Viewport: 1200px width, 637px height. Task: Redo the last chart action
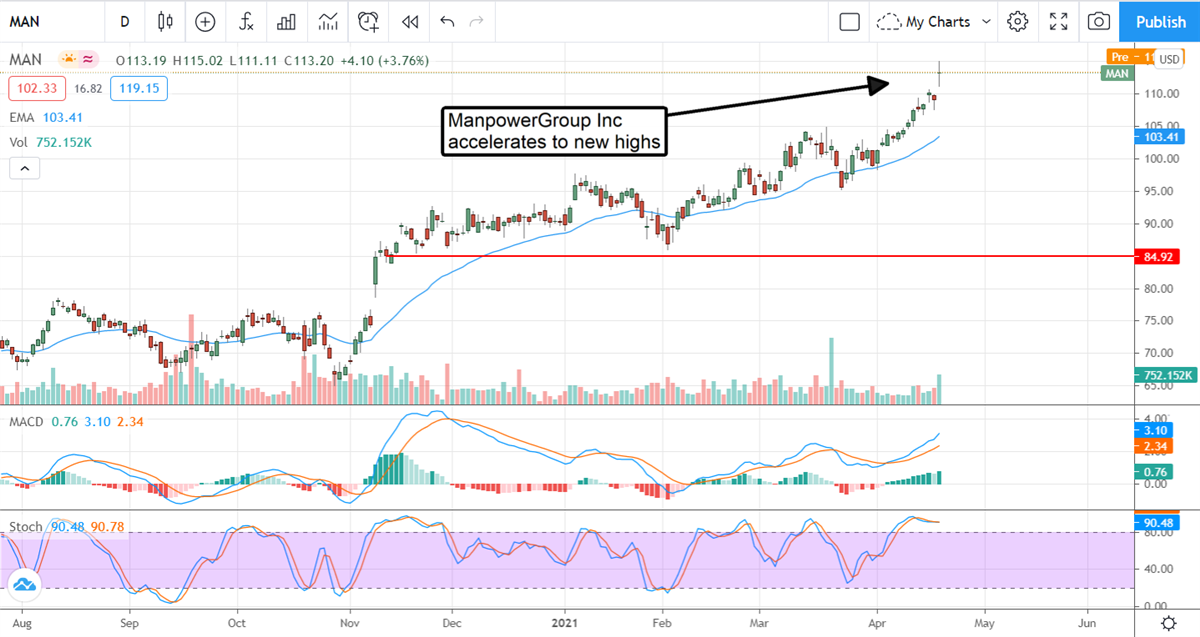(x=476, y=21)
